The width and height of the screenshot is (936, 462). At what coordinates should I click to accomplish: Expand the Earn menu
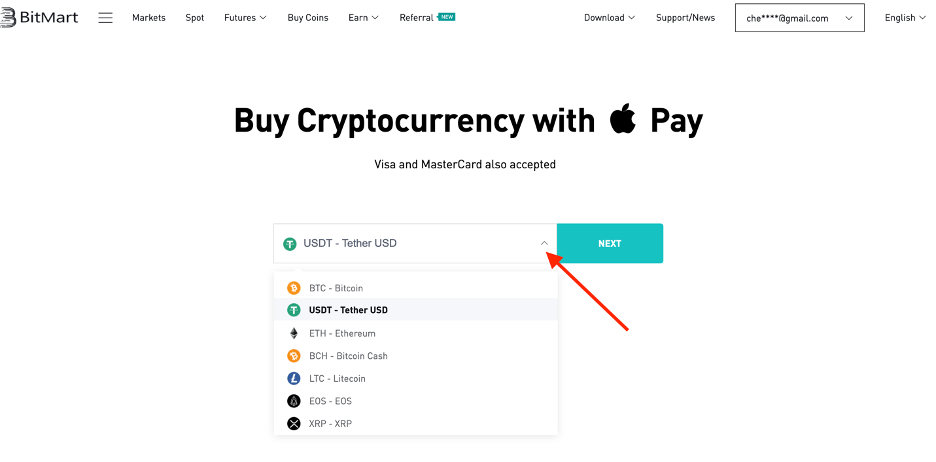(x=364, y=18)
